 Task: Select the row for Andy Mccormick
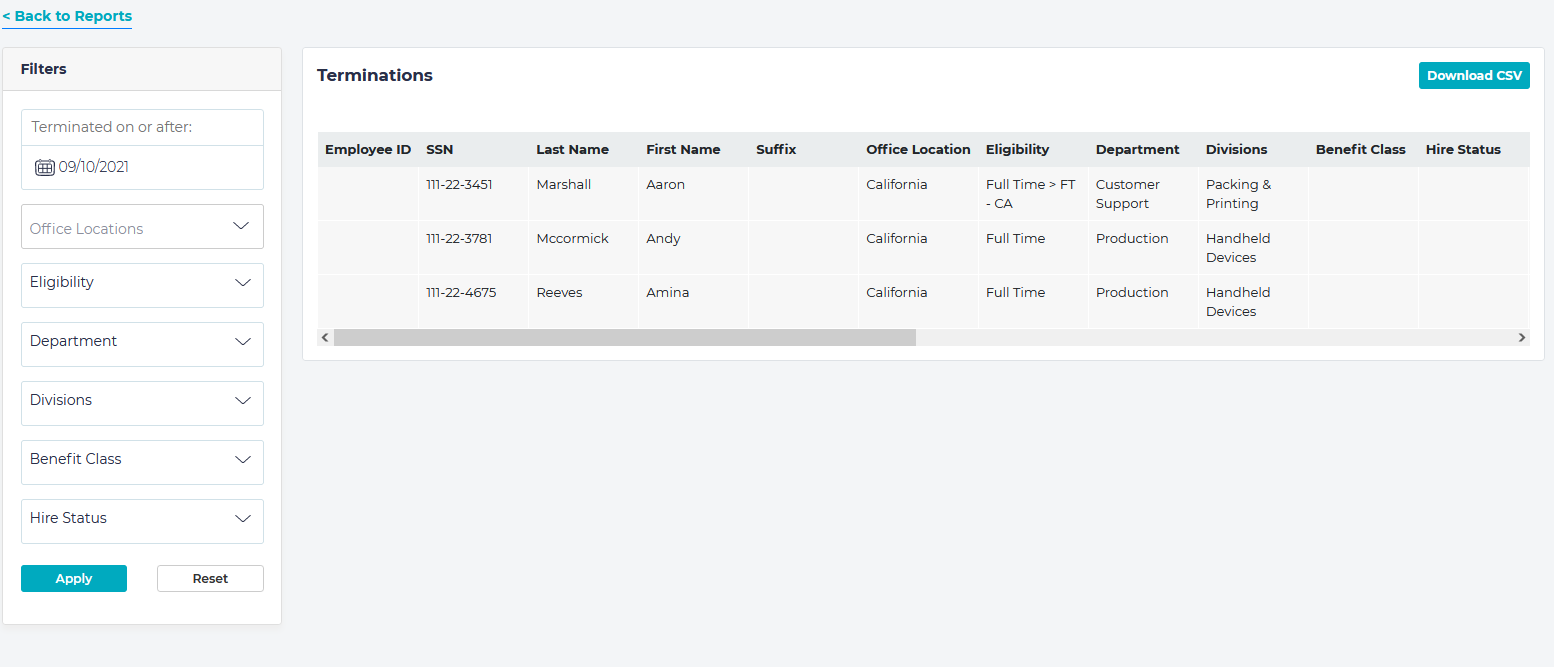pos(800,247)
